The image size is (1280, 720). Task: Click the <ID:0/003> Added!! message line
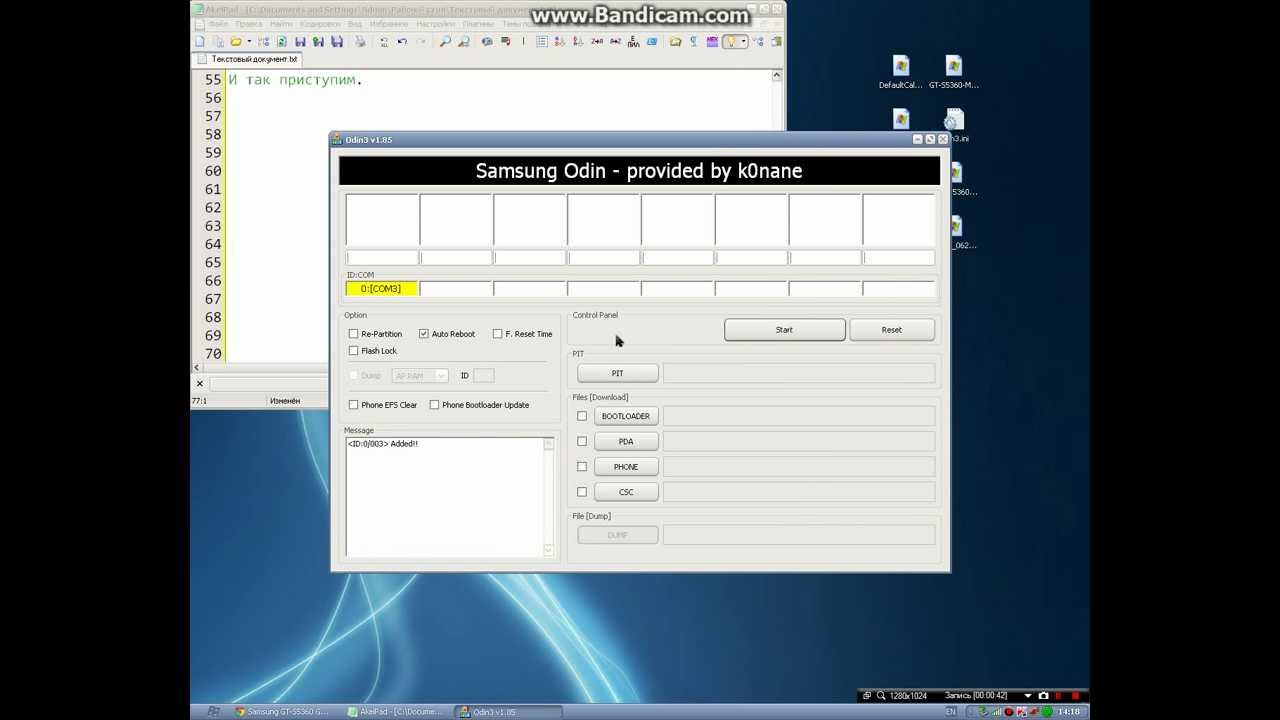[x=383, y=444]
